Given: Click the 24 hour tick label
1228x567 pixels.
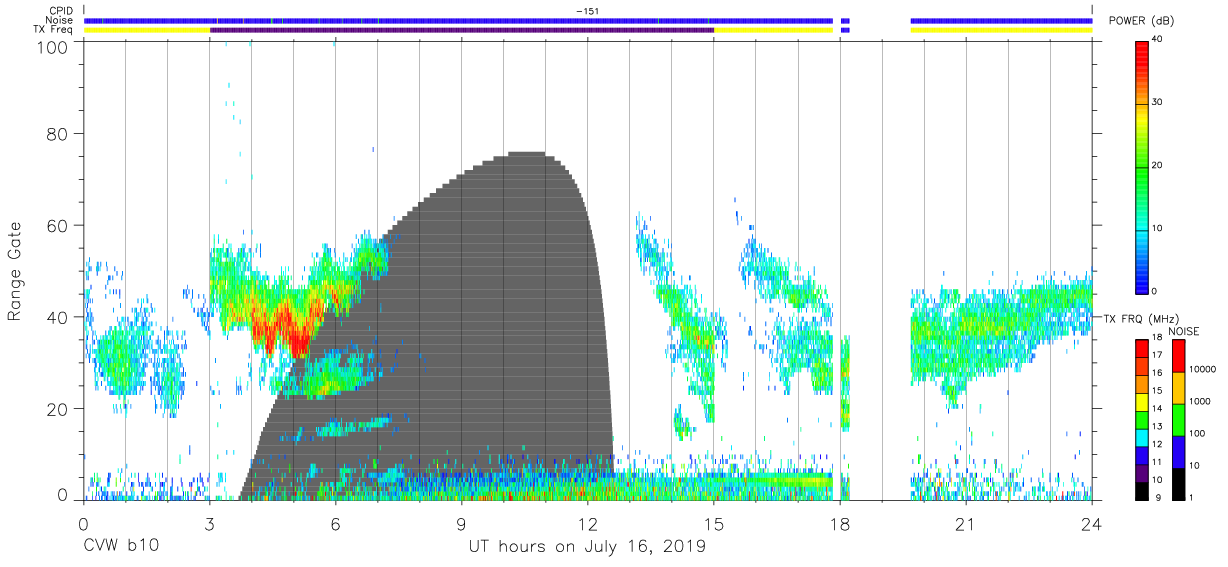Looking at the screenshot, I should (1091, 522).
